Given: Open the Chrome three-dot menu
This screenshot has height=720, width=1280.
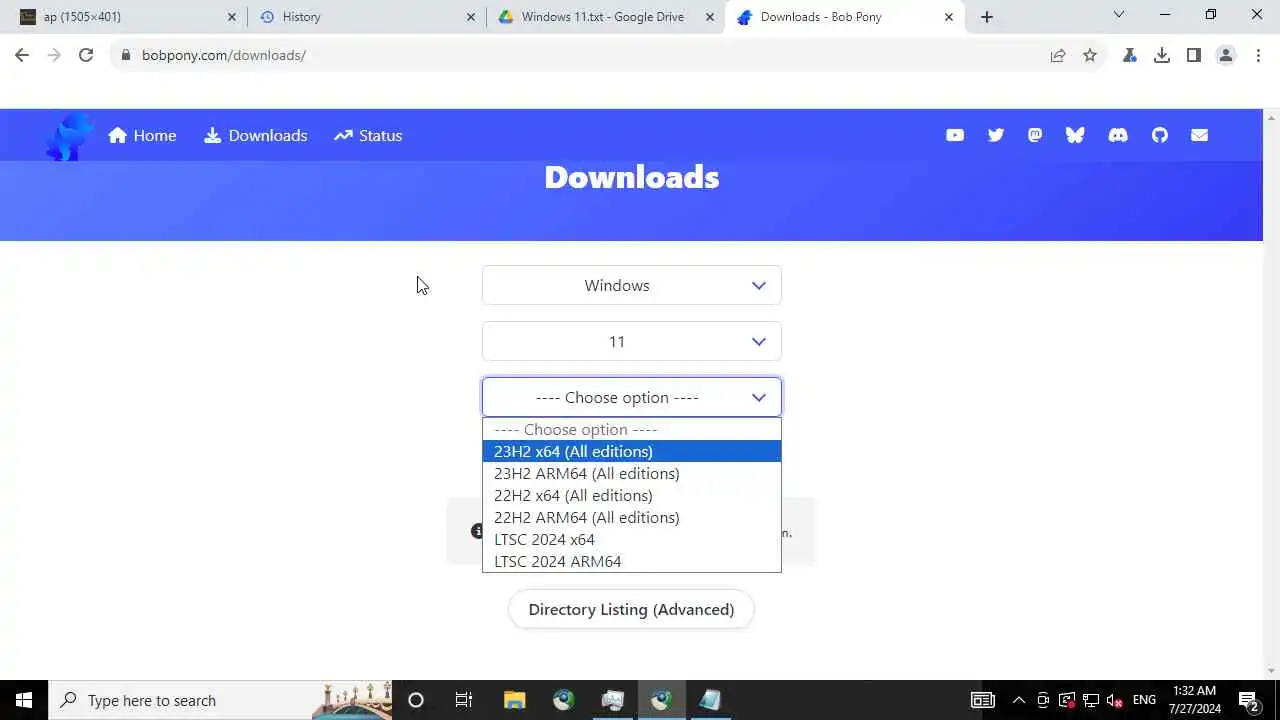Looking at the screenshot, I should tap(1258, 55).
